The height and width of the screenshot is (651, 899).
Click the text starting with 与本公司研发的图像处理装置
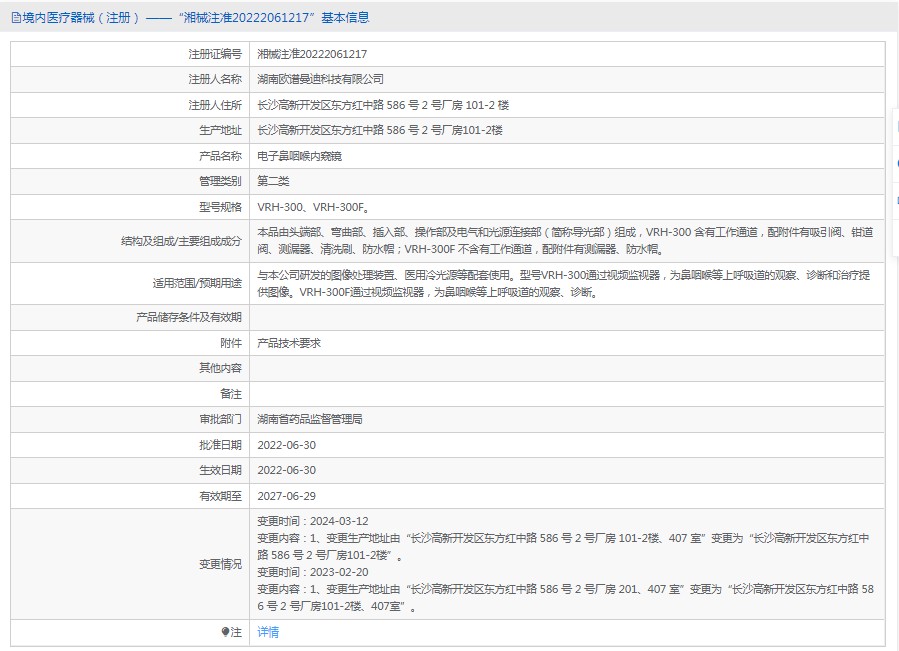pyautogui.click(x=564, y=283)
